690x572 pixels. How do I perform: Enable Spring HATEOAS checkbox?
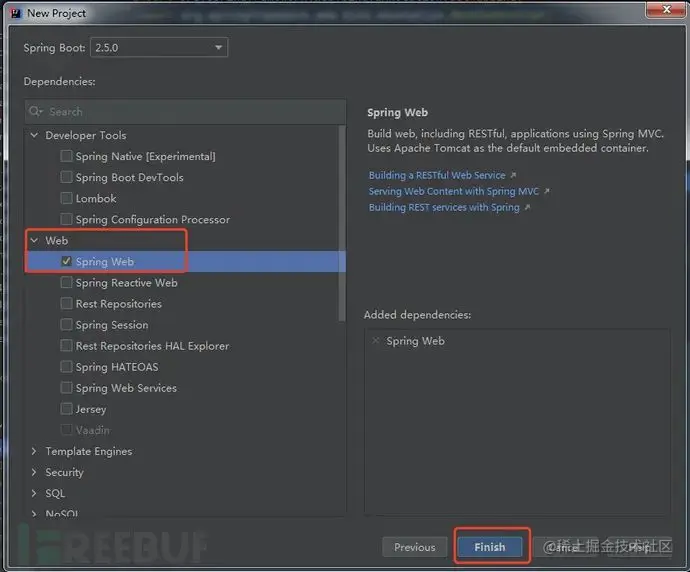point(66,367)
